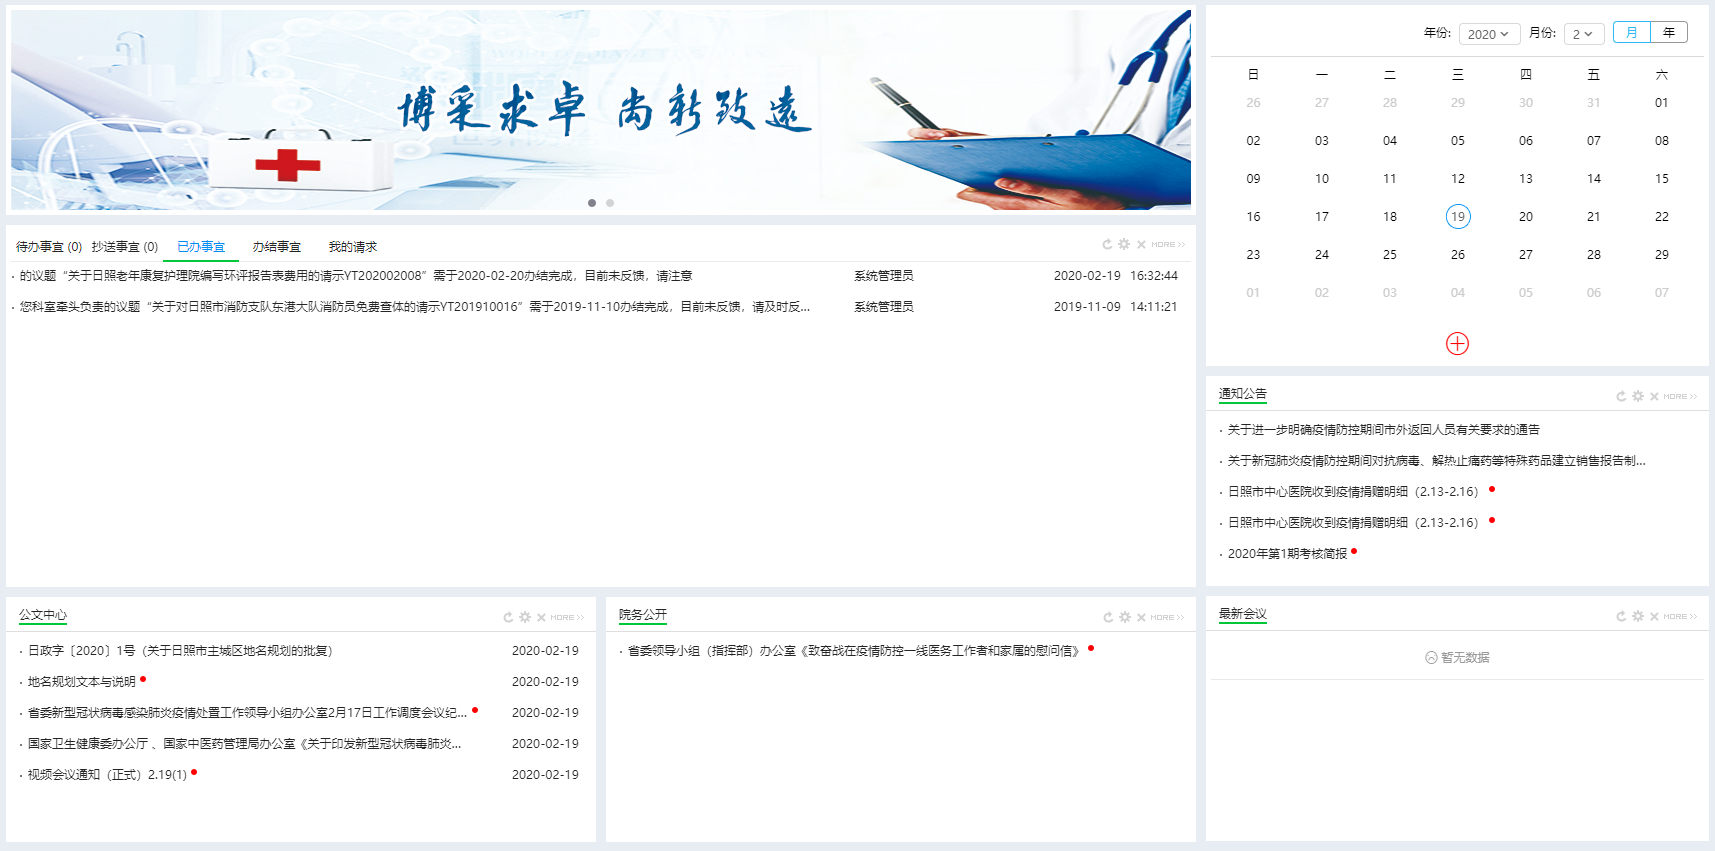
Task: Open the 年份 2020 dropdown
Action: 1488,34
